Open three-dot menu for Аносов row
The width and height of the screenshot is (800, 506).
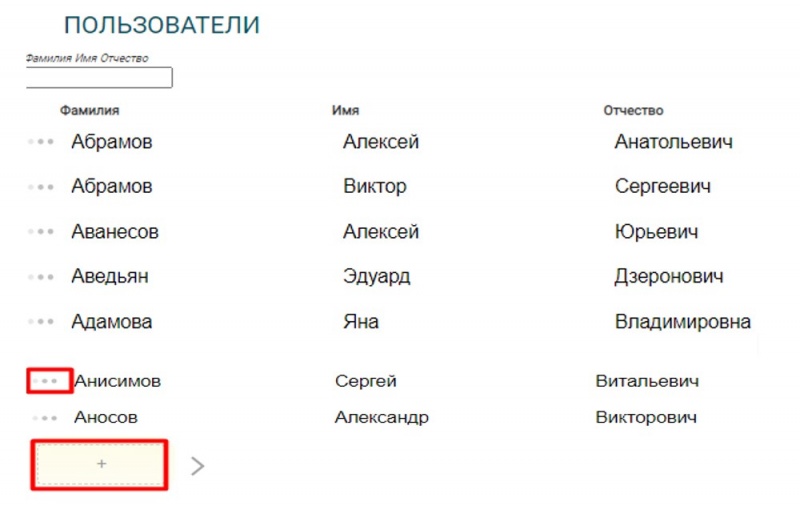(45, 417)
